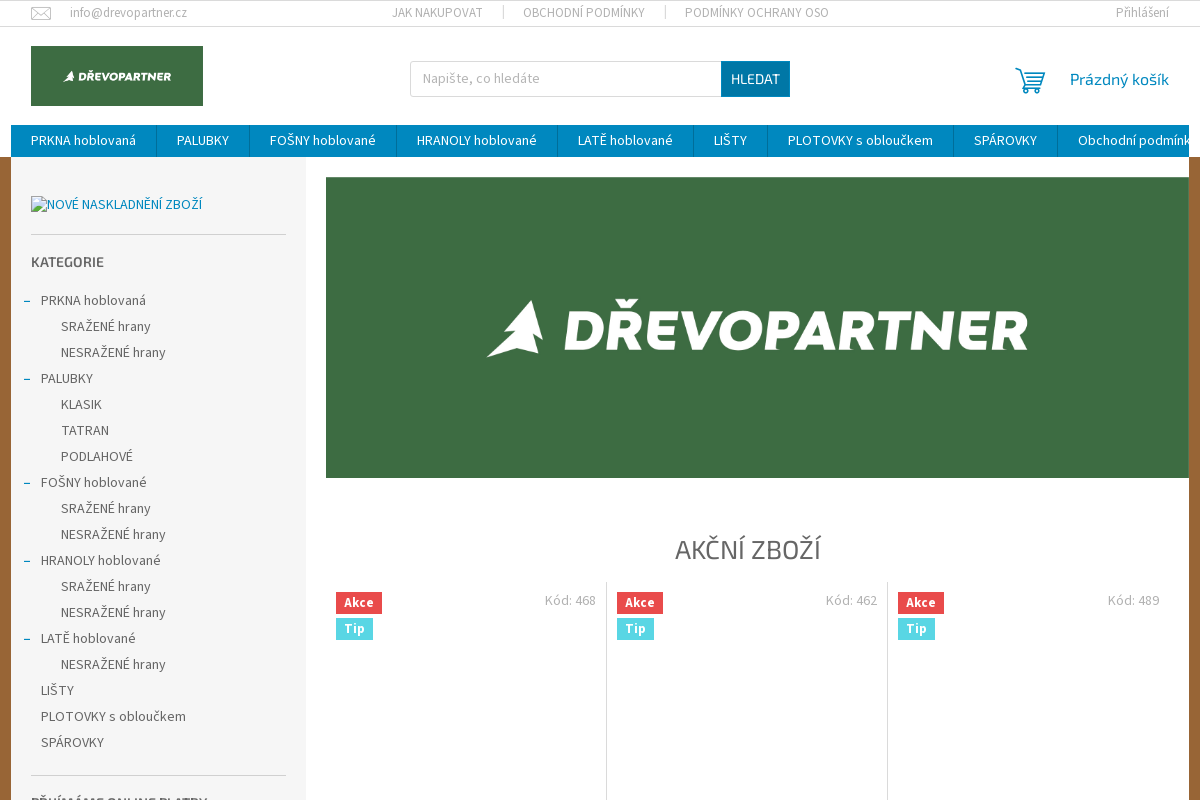Click the Tip badge on product 462
1200x800 pixels.
635,629
